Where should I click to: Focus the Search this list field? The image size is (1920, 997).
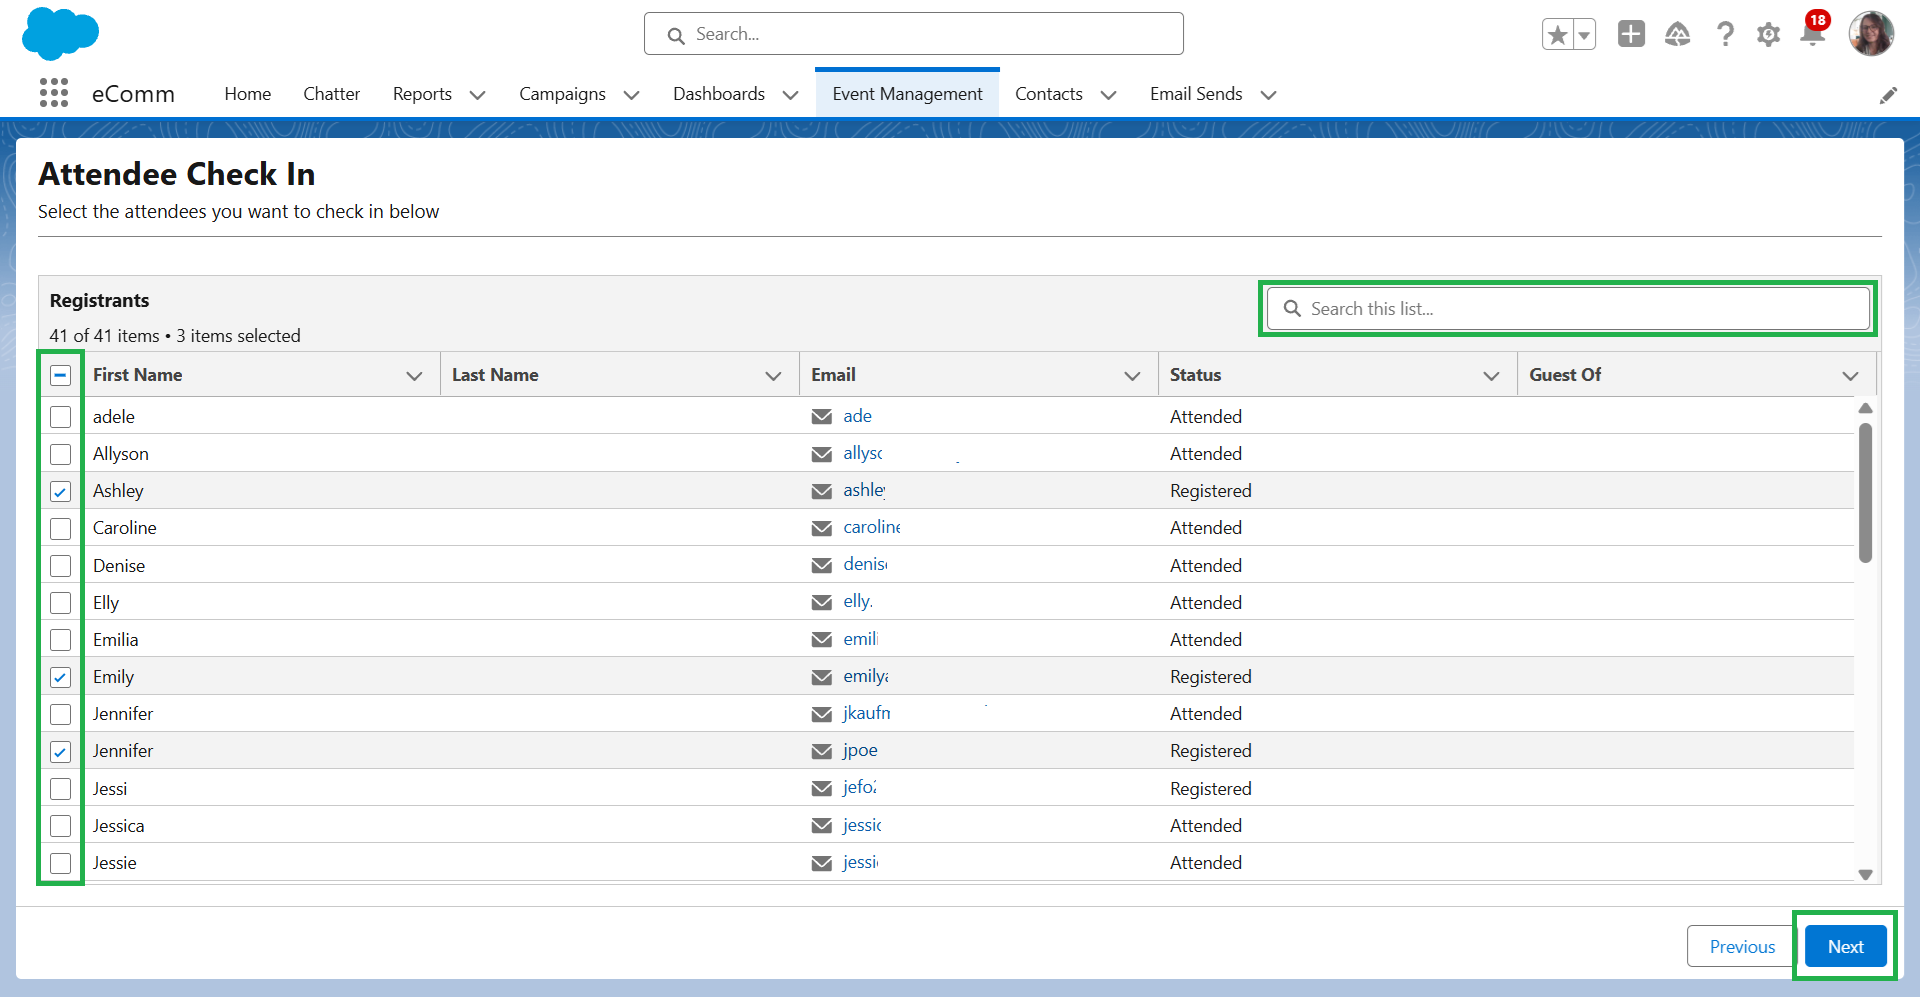(1567, 309)
